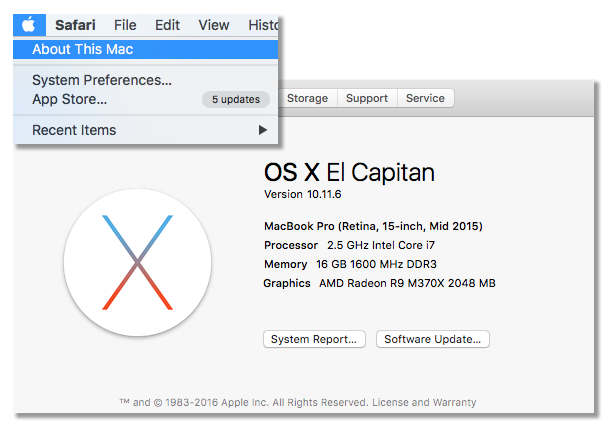The height and width of the screenshot is (427, 610).
Task: Click the 5 updates badge
Action: click(236, 100)
